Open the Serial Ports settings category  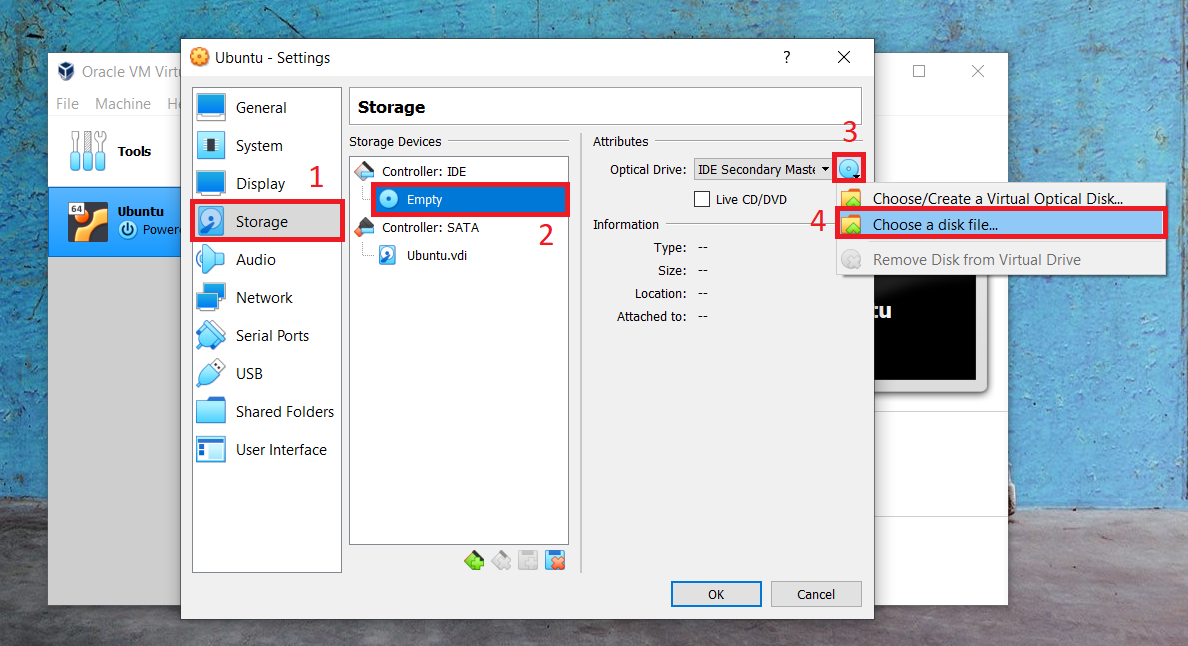[x=267, y=335]
